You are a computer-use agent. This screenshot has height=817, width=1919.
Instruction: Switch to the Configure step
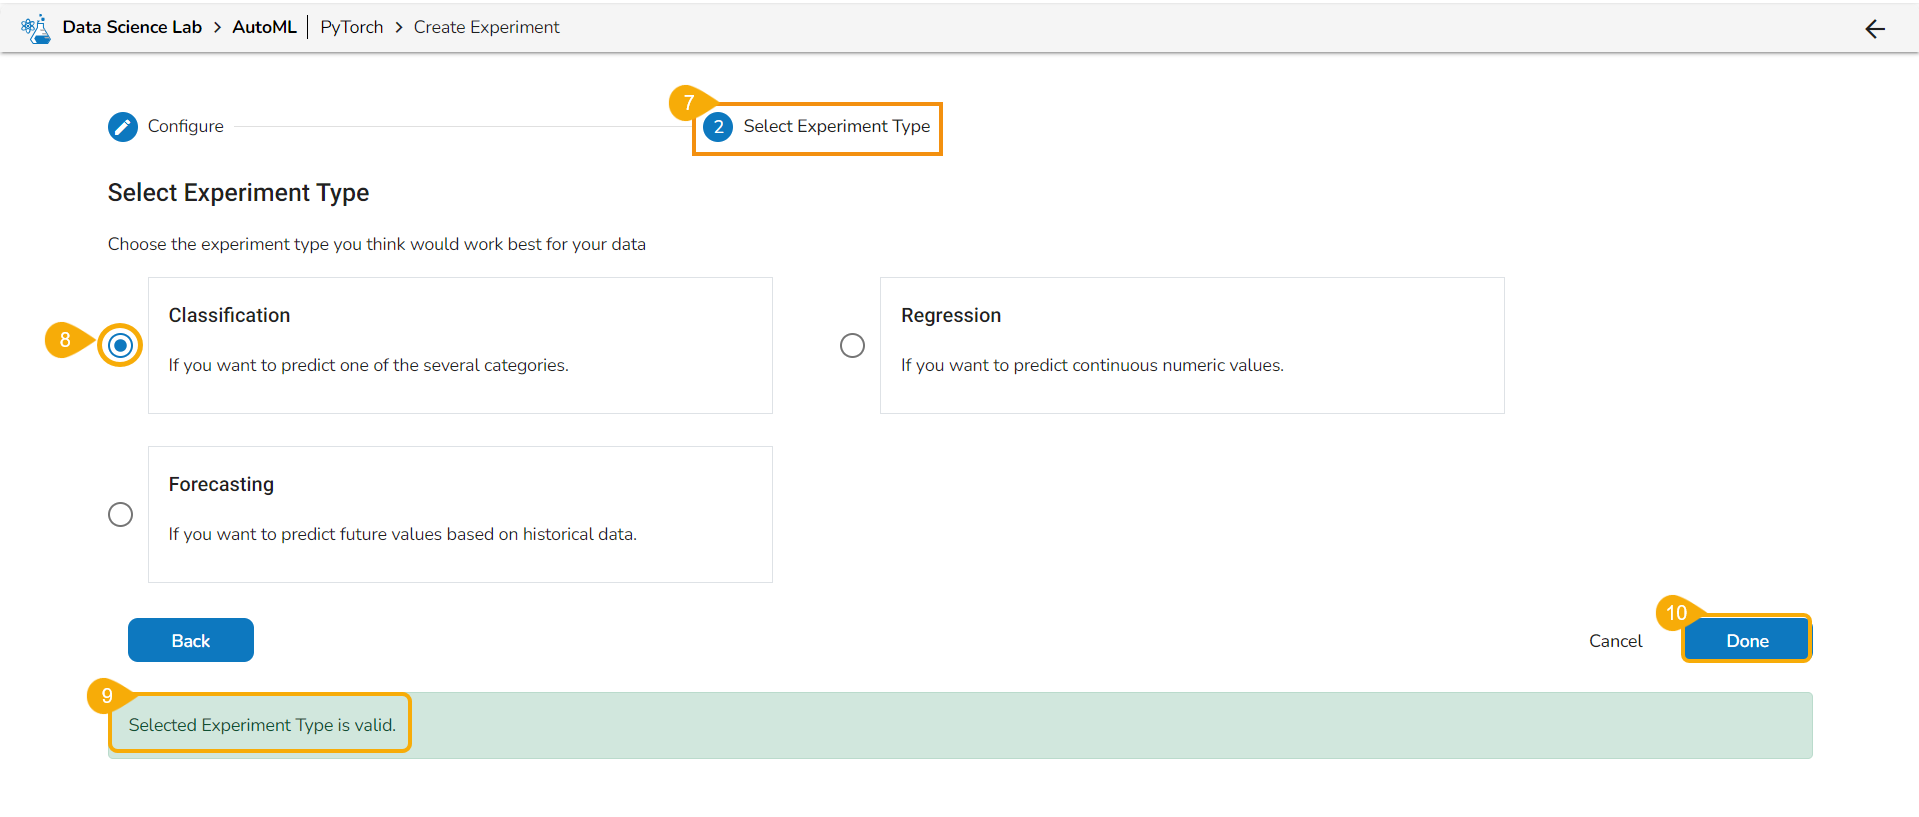[185, 127]
